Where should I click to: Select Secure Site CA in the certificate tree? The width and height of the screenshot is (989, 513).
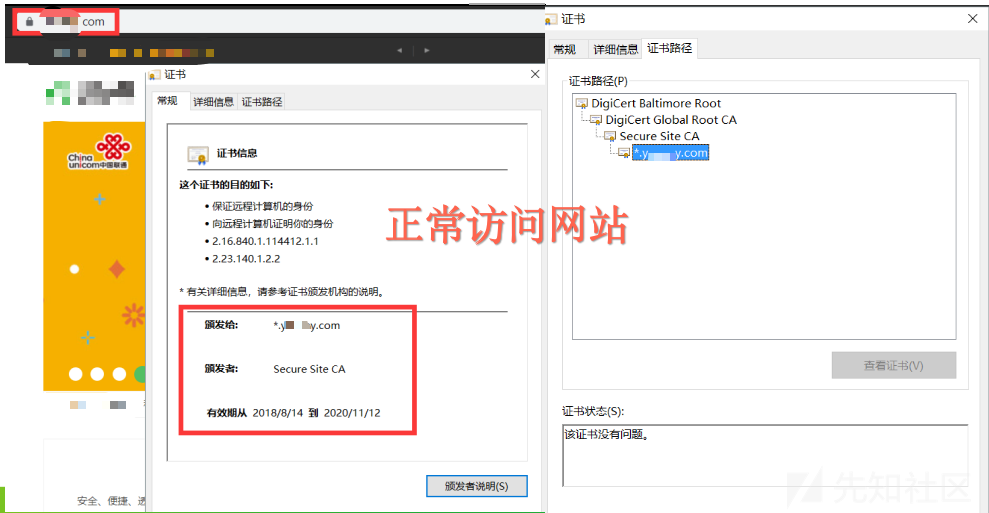(x=659, y=136)
